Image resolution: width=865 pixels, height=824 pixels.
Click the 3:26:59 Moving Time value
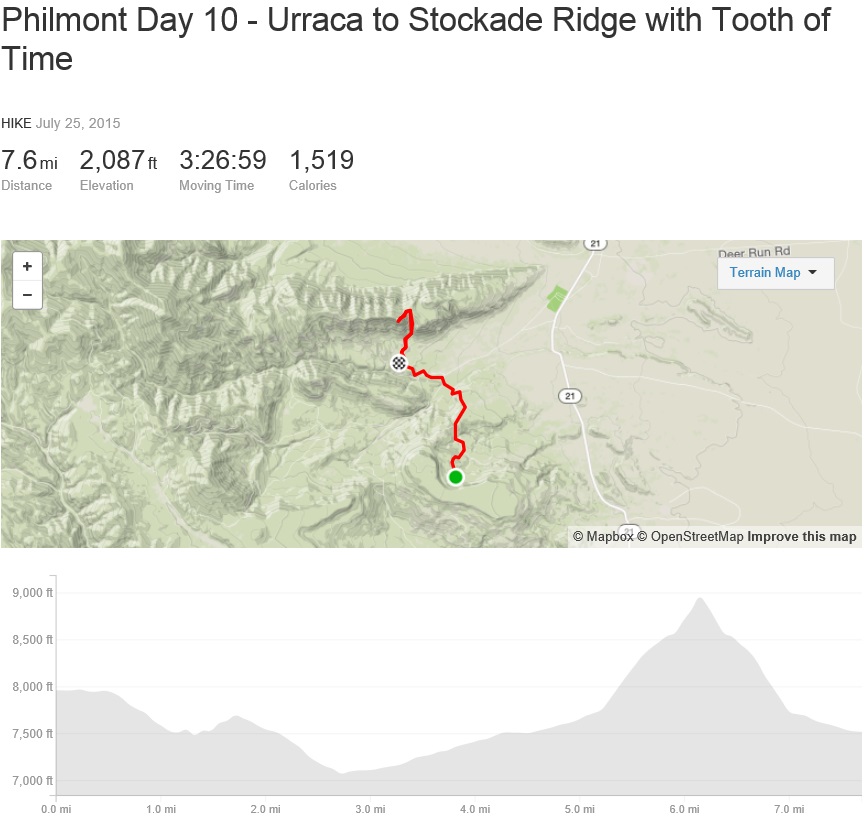point(222,161)
